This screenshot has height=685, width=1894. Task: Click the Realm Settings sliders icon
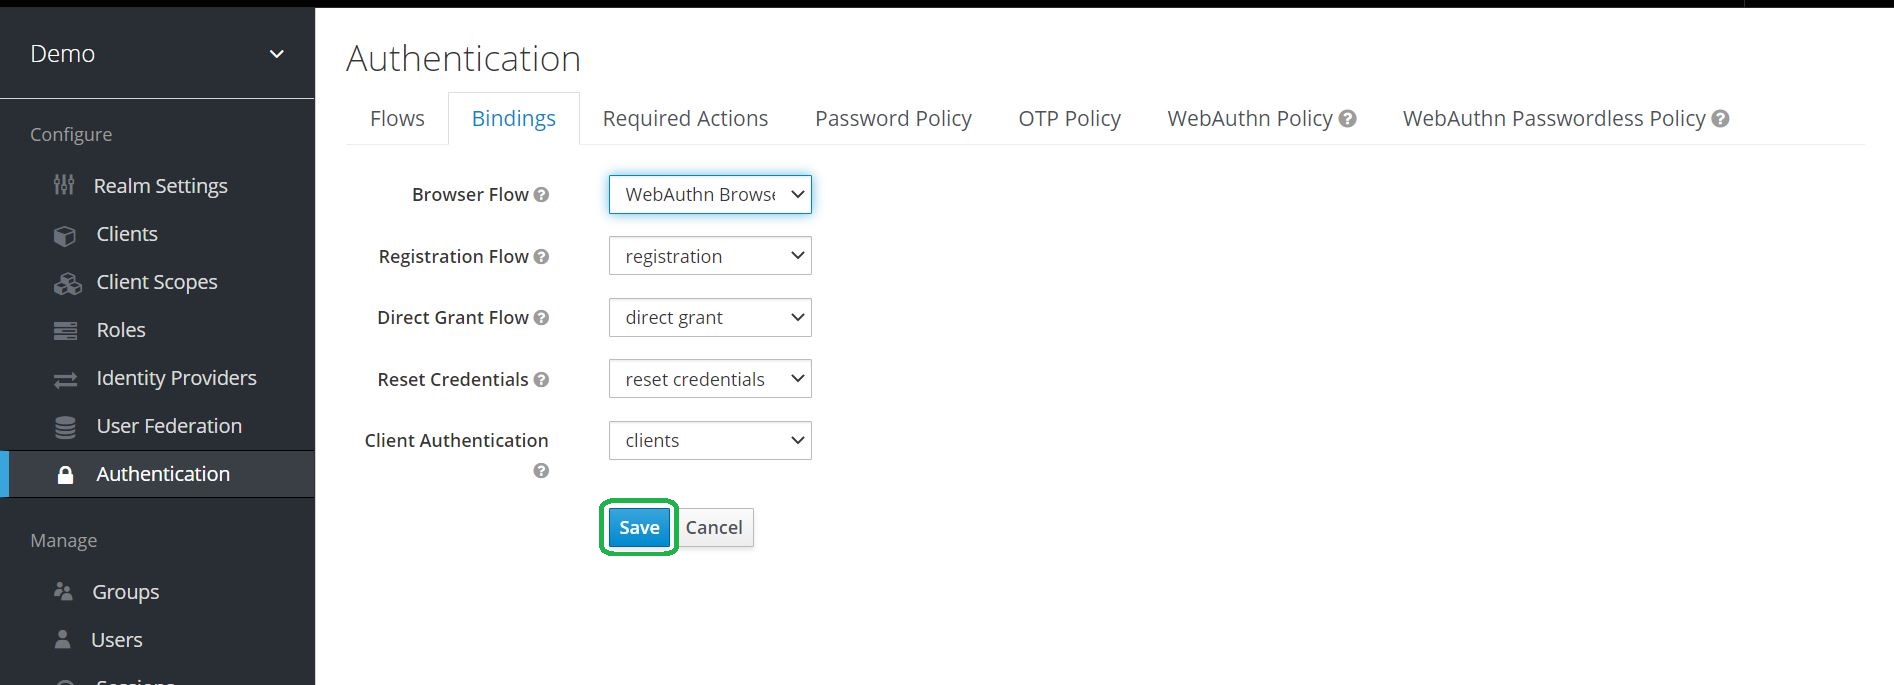click(x=64, y=185)
